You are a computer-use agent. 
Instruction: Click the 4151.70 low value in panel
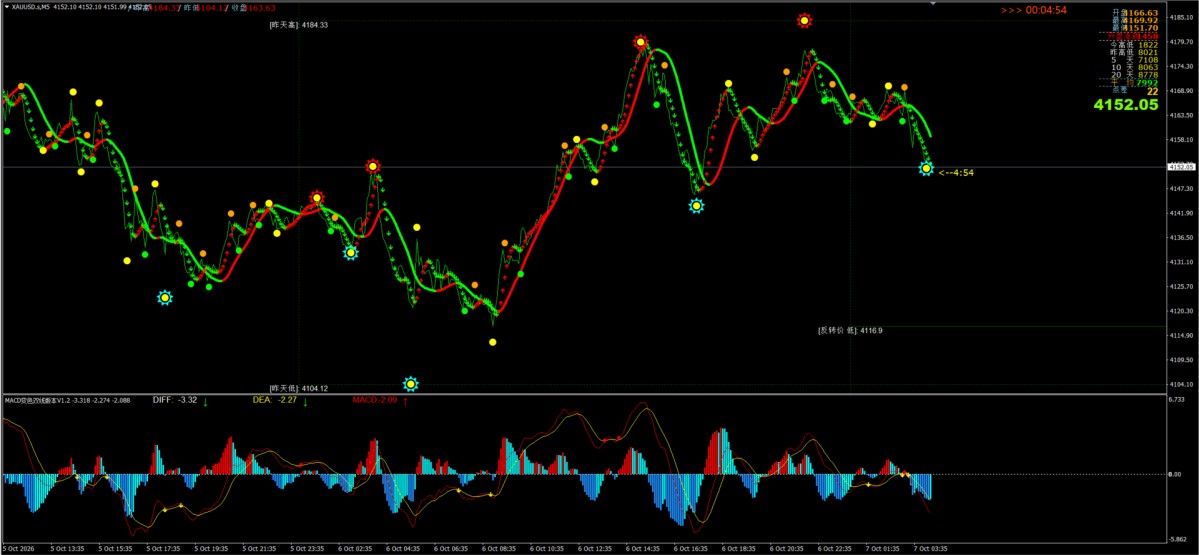[x=1141, y=28]
